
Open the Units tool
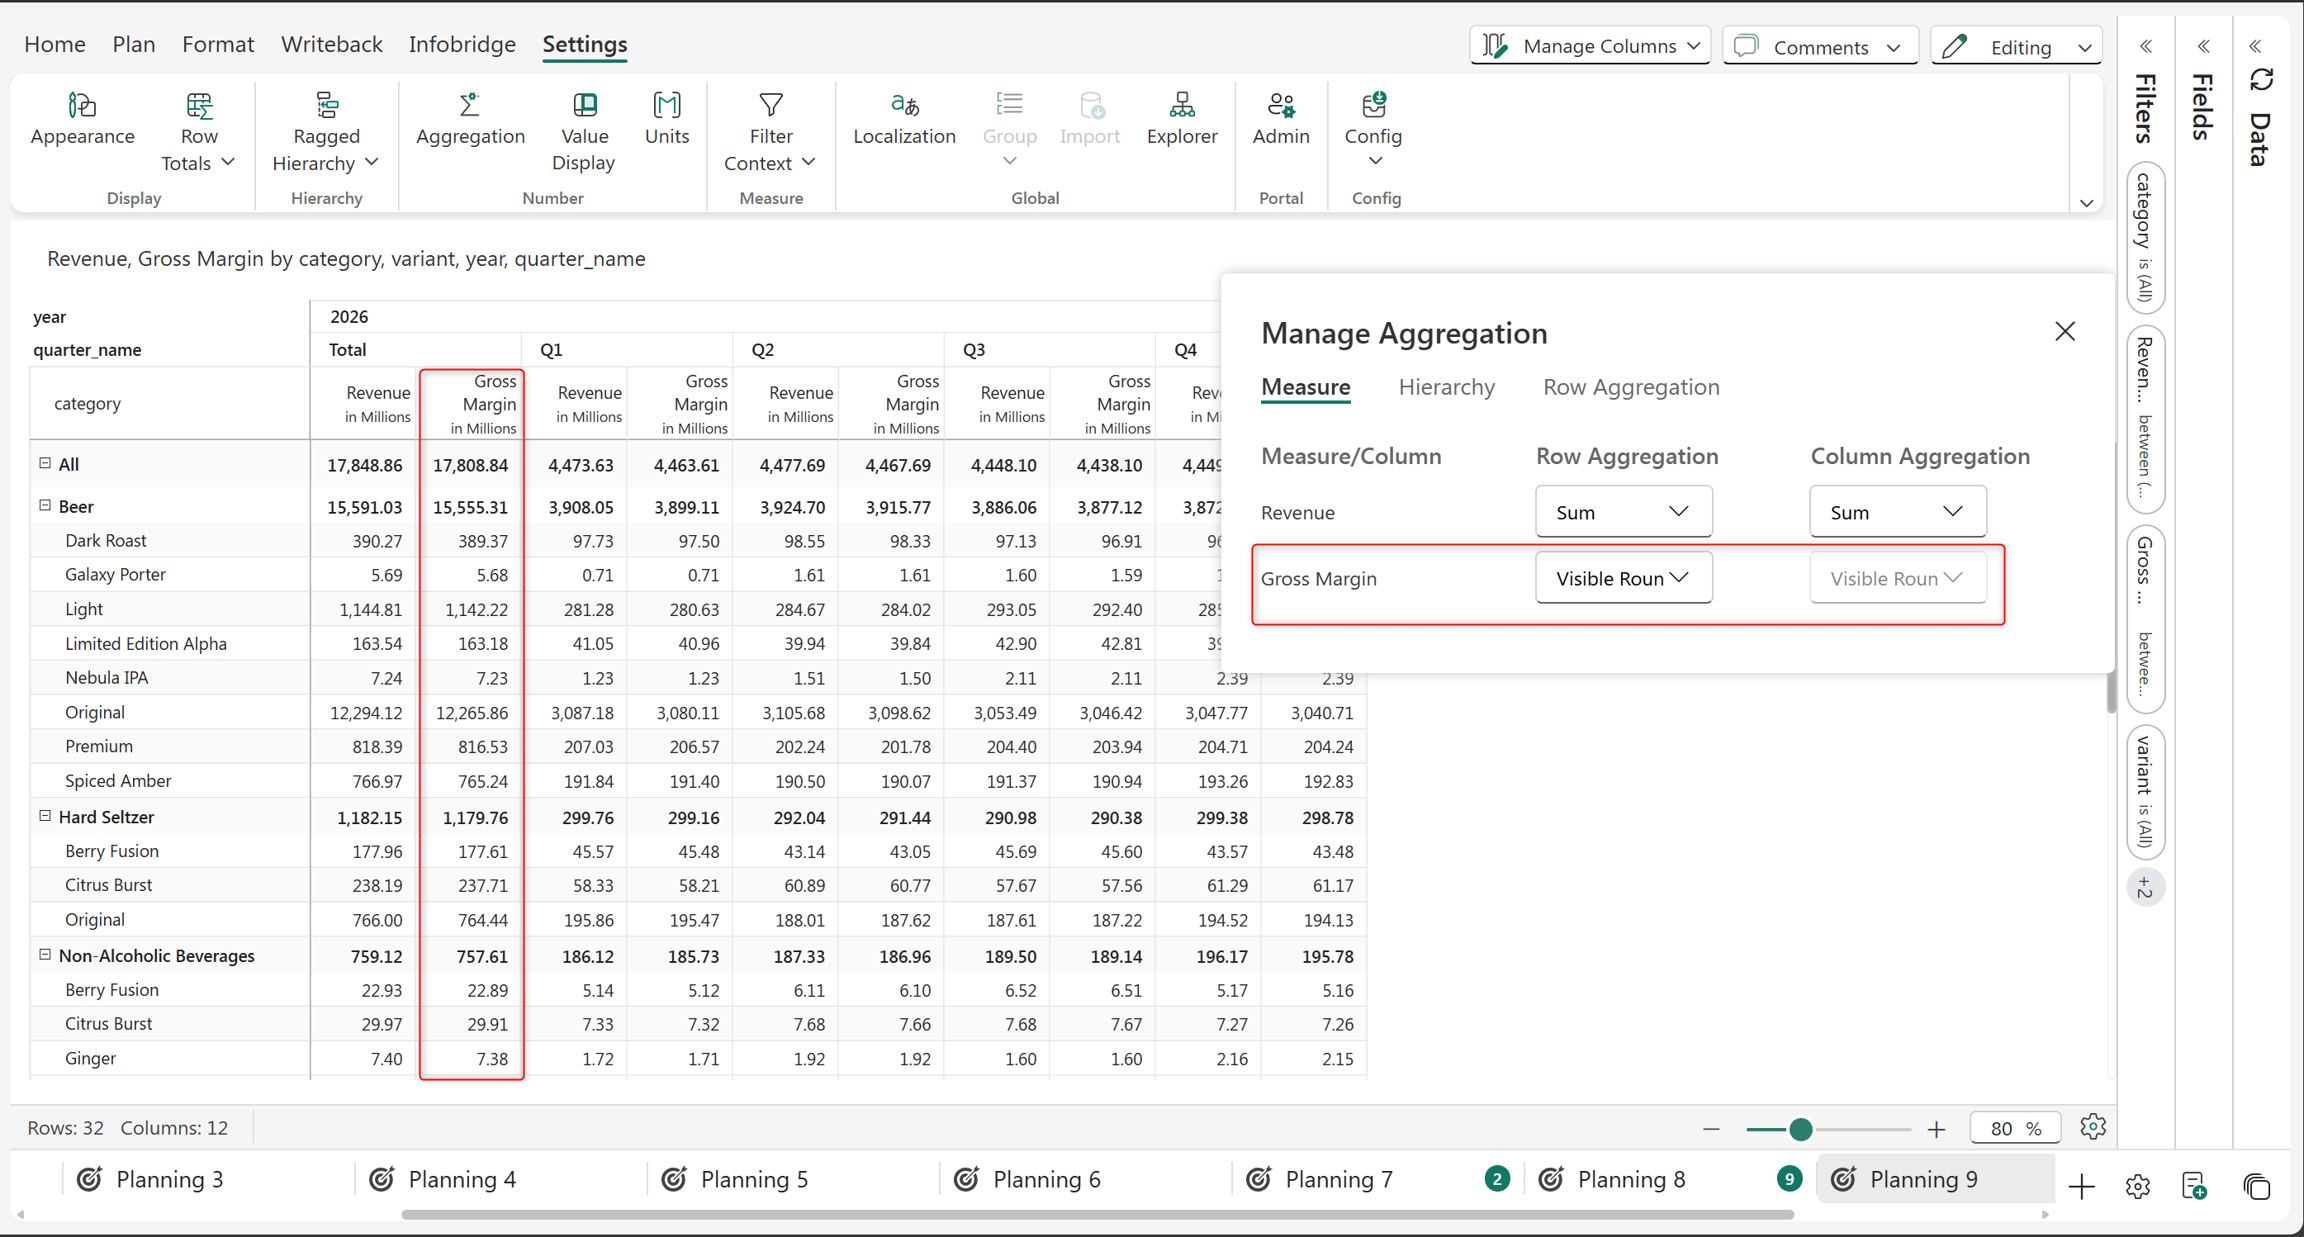point(667,120)
